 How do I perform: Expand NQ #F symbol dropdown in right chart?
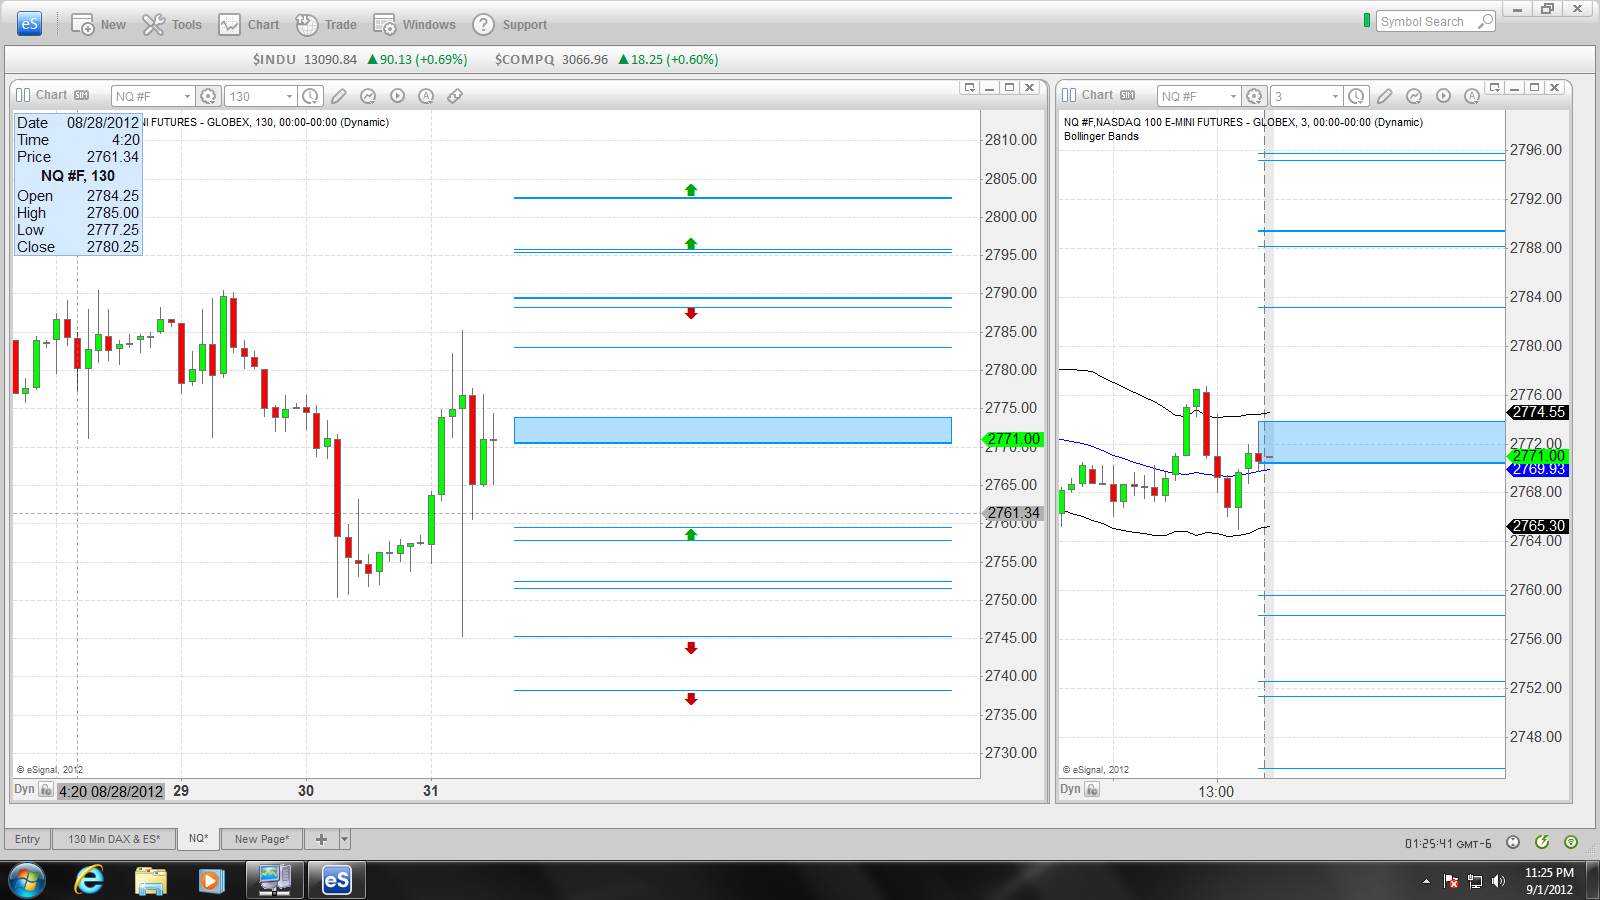[x=1233, y=96]
